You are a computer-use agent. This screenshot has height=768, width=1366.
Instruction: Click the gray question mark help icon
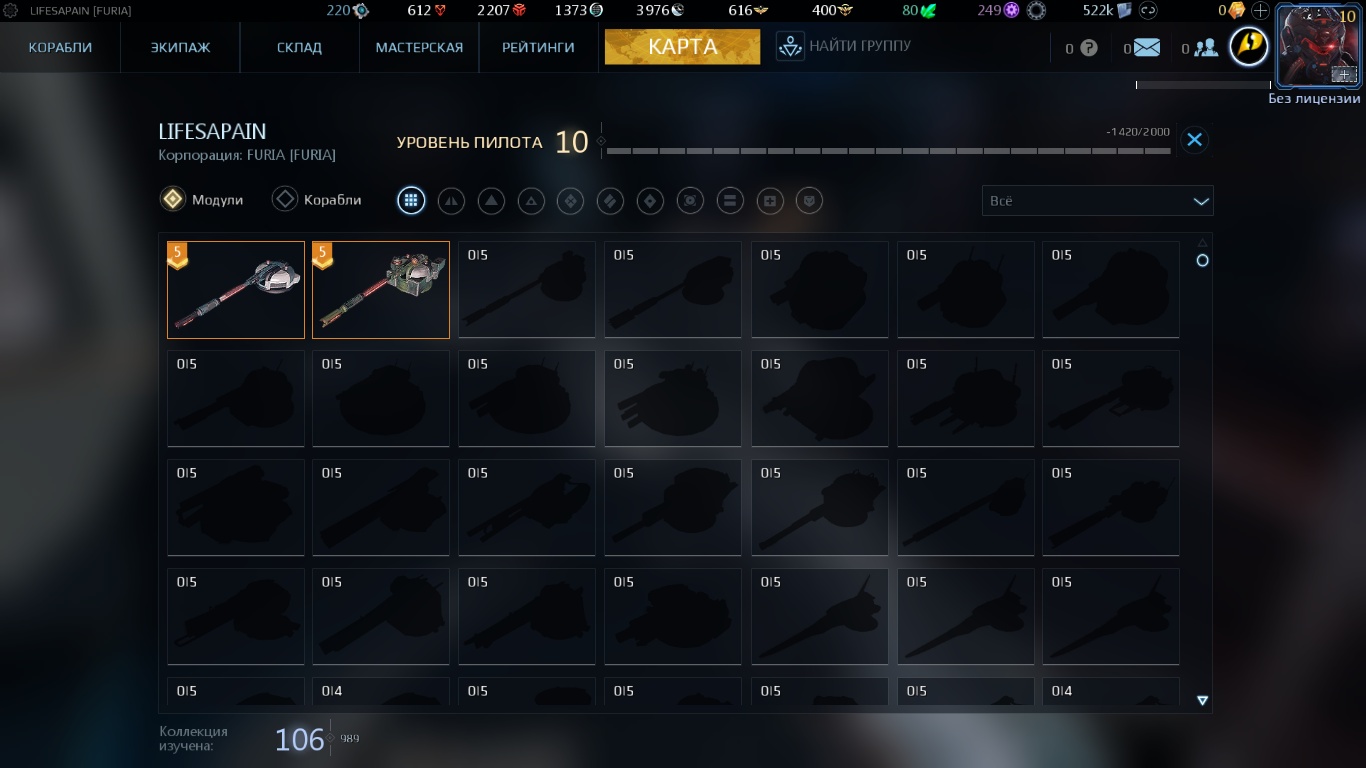[x=1089, y=48]
